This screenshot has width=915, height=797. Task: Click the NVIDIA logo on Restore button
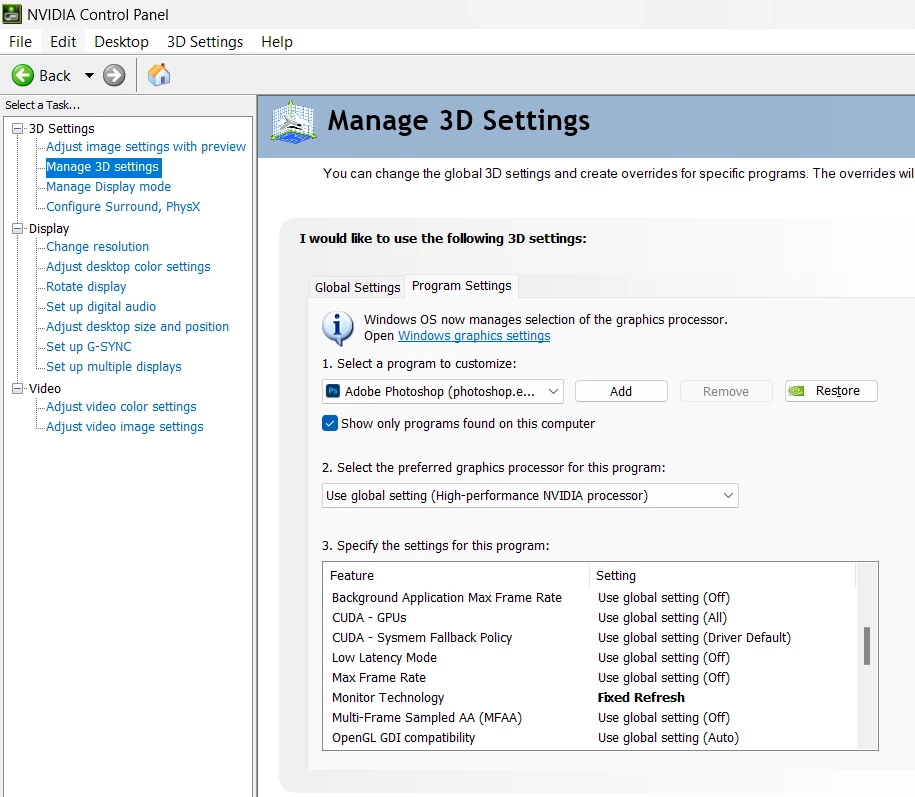796,391
